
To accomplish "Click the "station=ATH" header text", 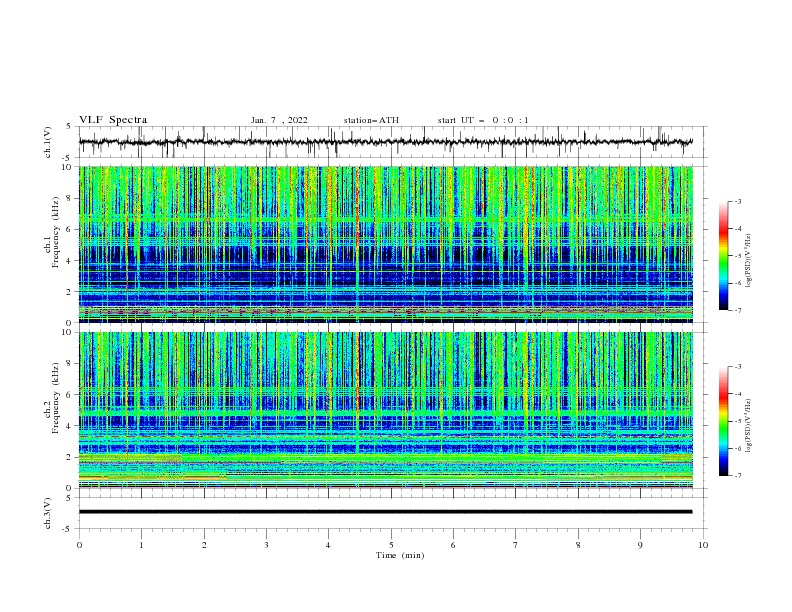I will (x=371, y=120).
